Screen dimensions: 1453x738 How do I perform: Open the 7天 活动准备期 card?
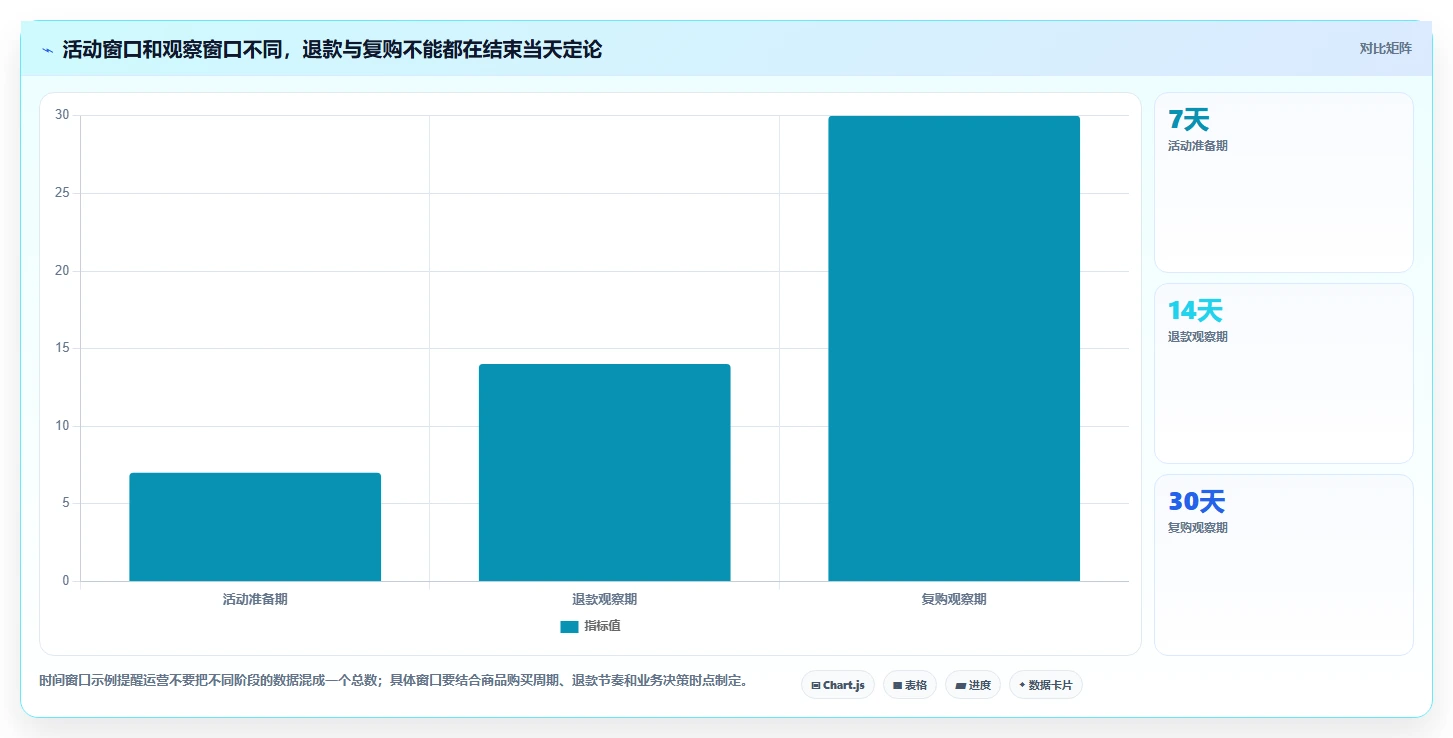[x=1284, y=182]
